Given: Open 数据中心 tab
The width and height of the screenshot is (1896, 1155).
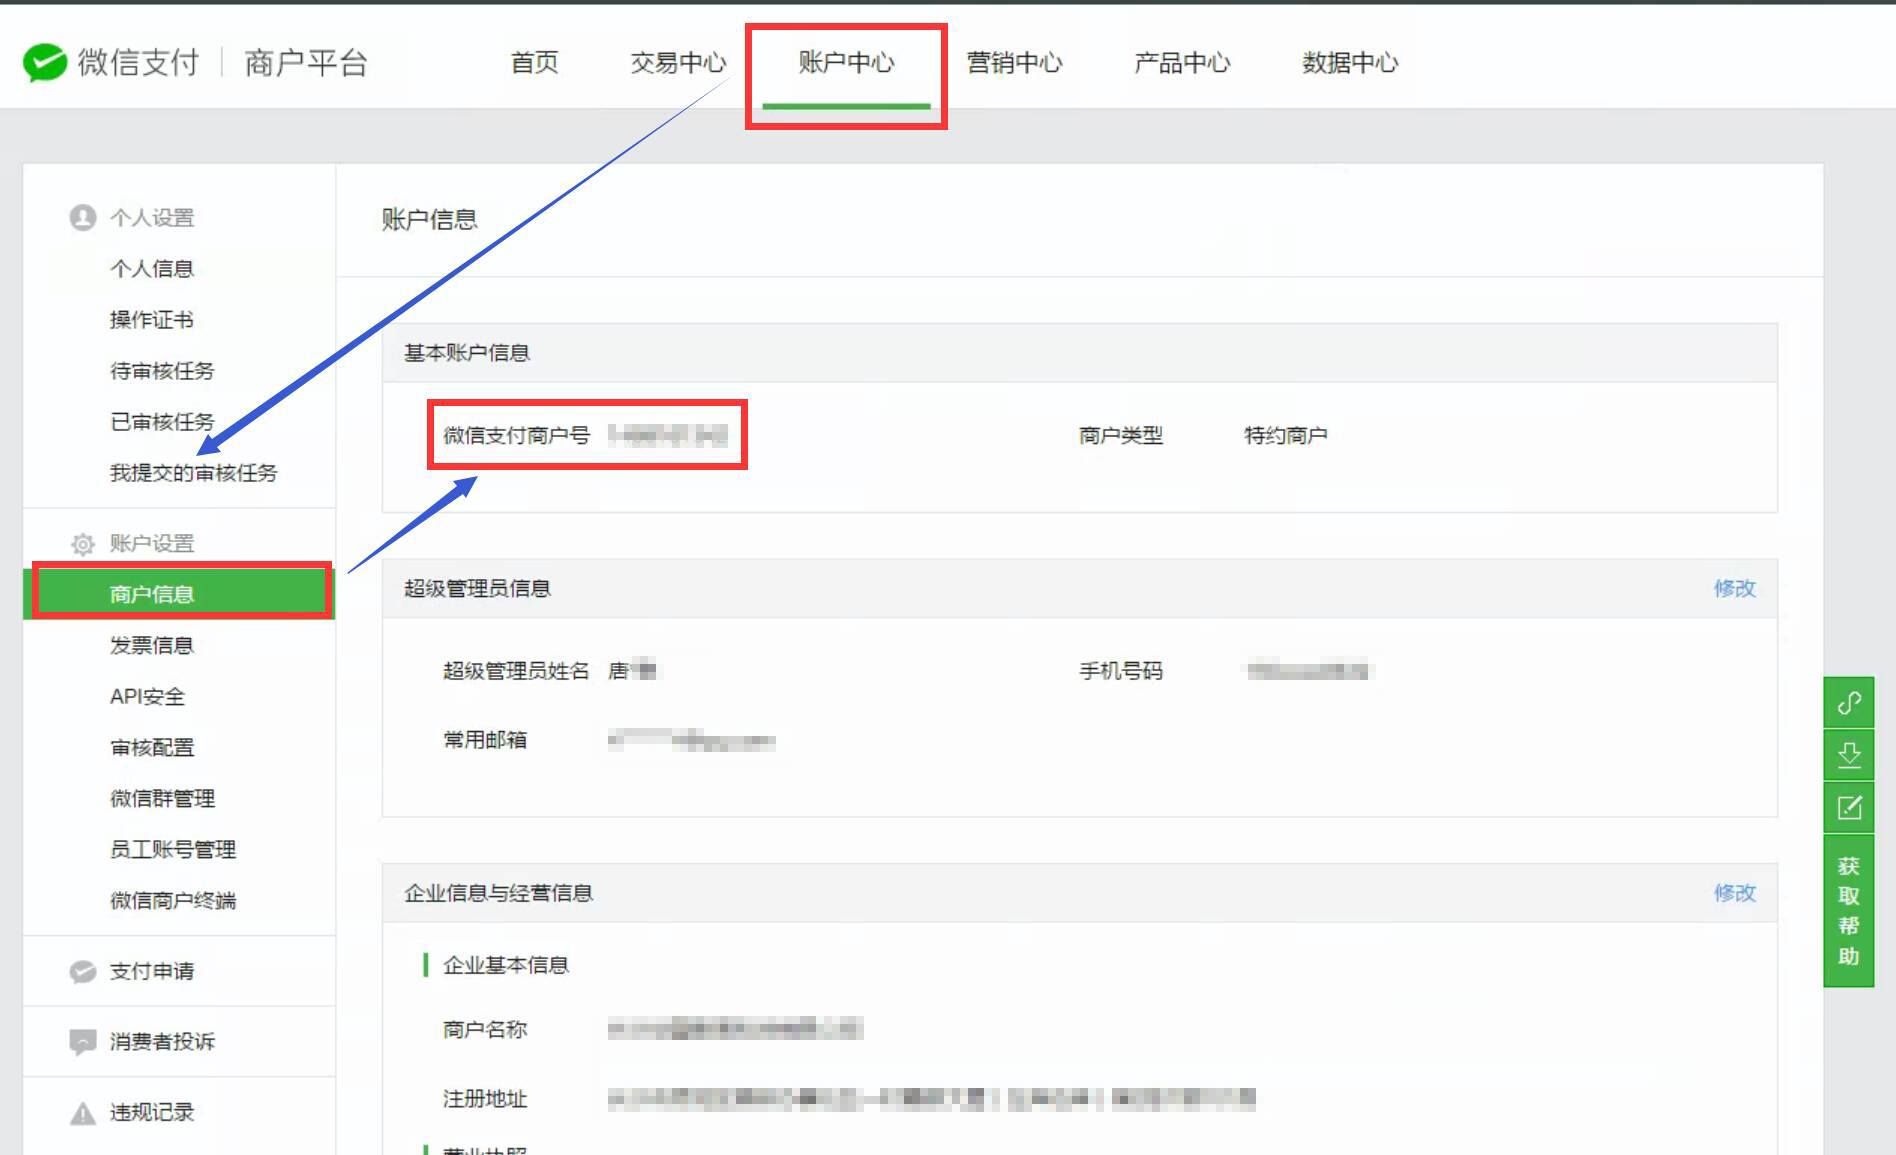Looking at the screenshot, I should tap(1350, 63).
